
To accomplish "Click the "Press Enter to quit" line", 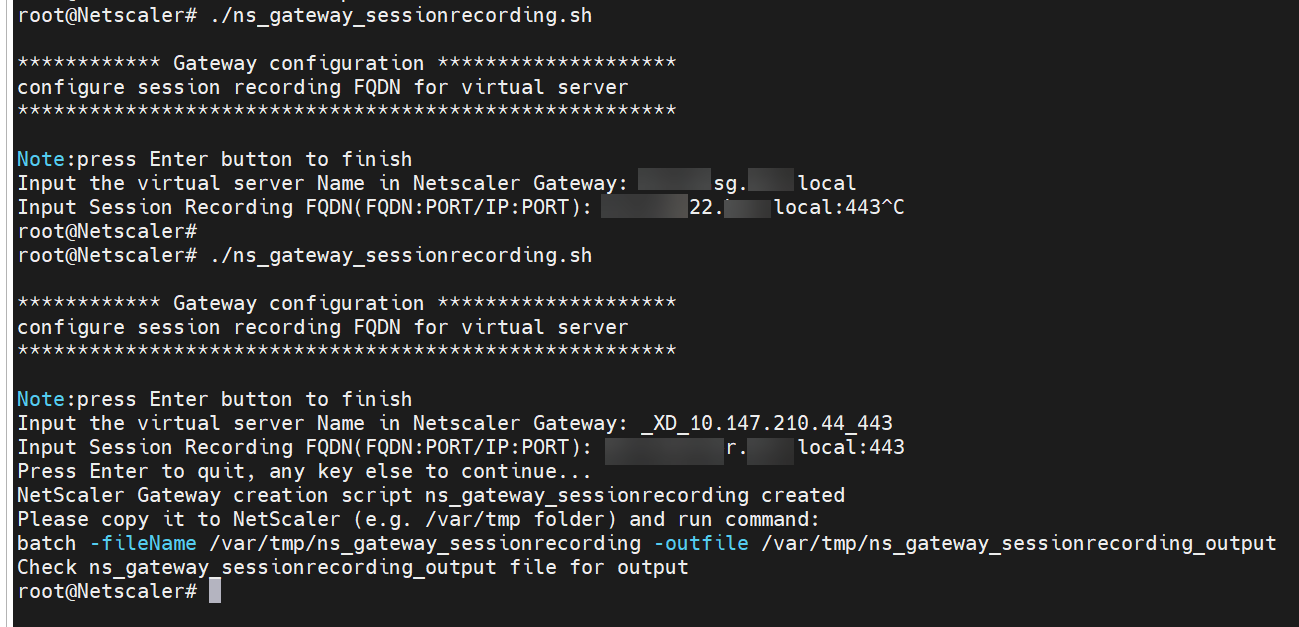I will [304, 472].
